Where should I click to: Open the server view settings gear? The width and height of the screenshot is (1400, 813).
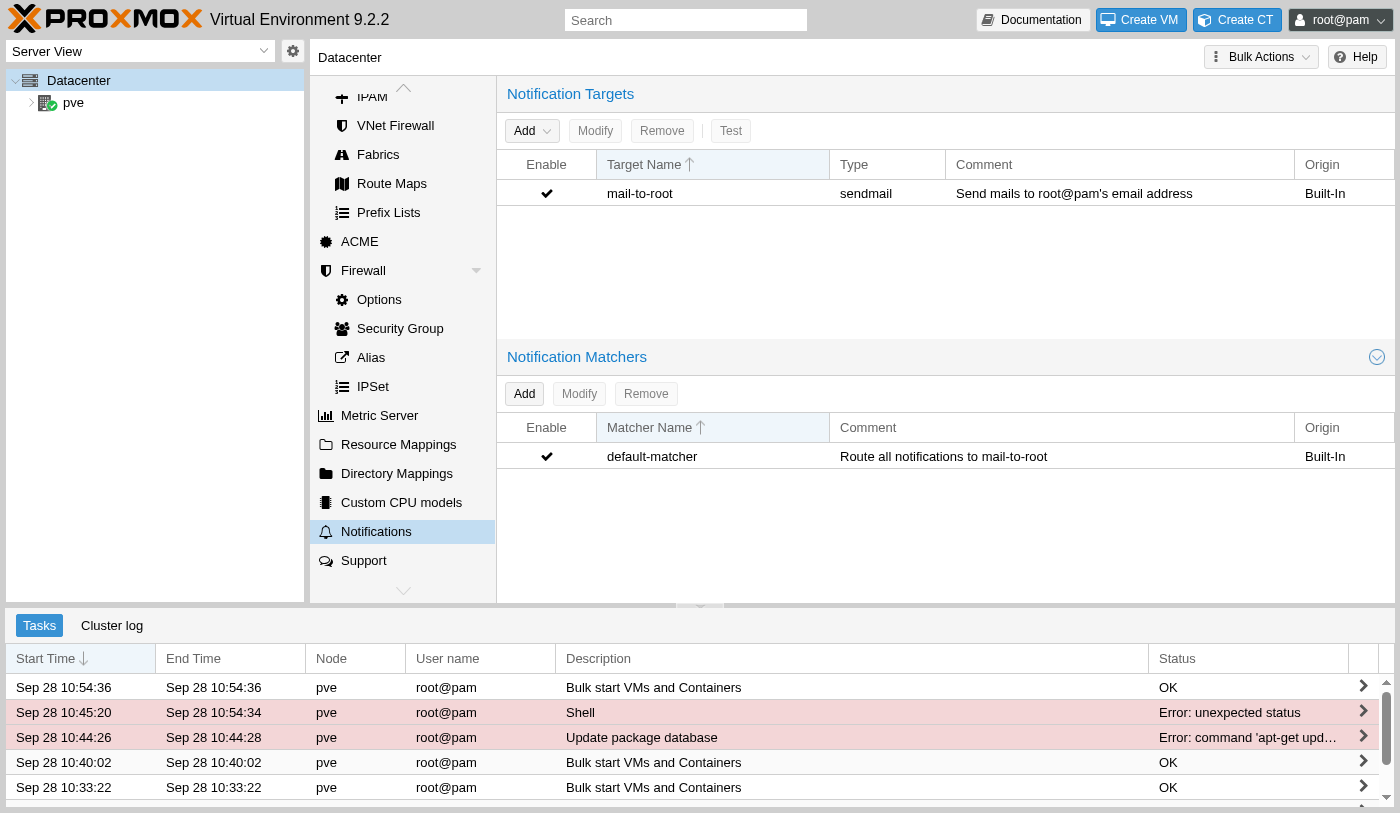click(293, 51)
